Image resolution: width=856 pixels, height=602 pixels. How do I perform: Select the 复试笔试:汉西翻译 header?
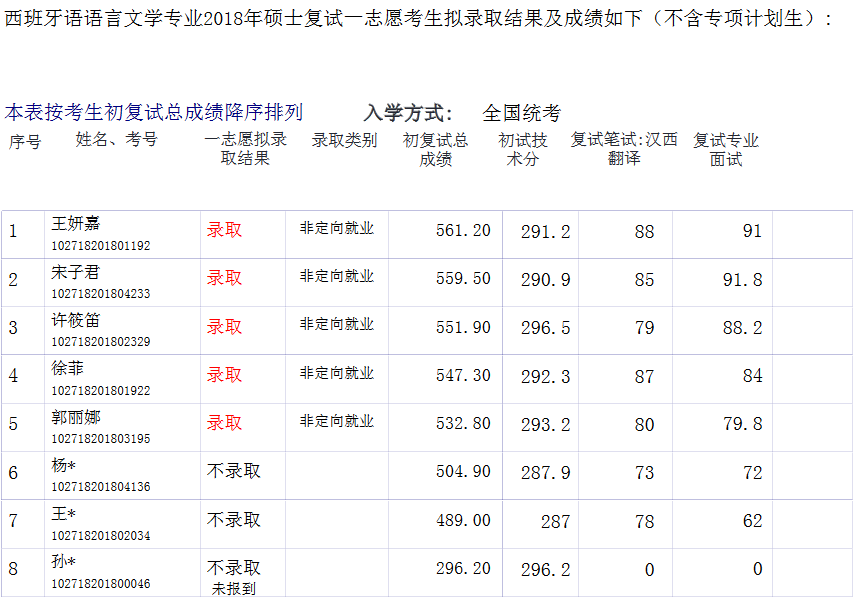click(x=624, y=149)
